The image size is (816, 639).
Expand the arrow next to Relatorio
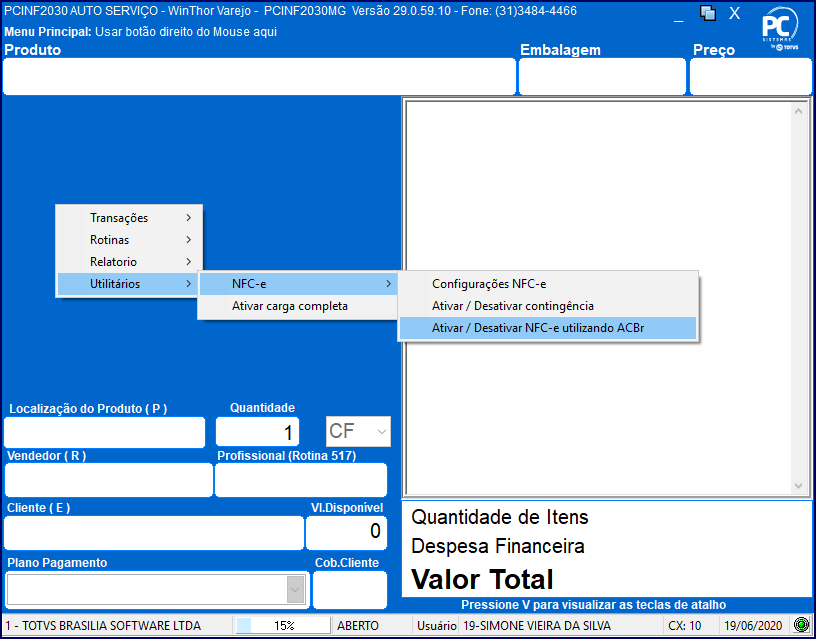pos(188,262)
